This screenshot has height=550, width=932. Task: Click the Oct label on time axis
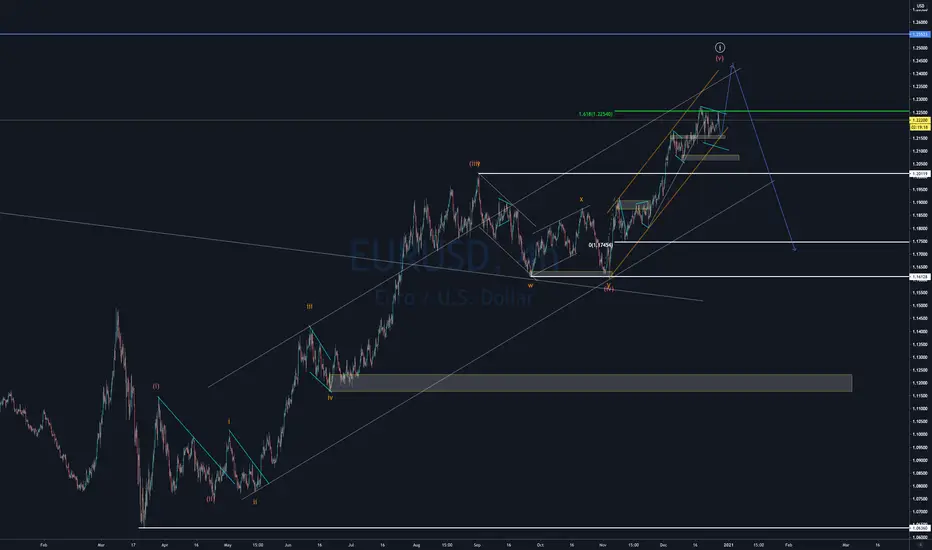click(x=540, y=544)
